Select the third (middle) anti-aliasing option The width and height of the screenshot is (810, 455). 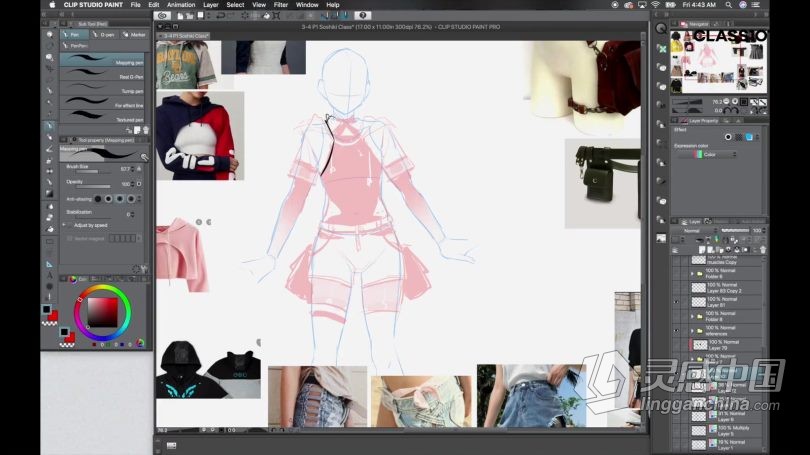click(120, 199)
